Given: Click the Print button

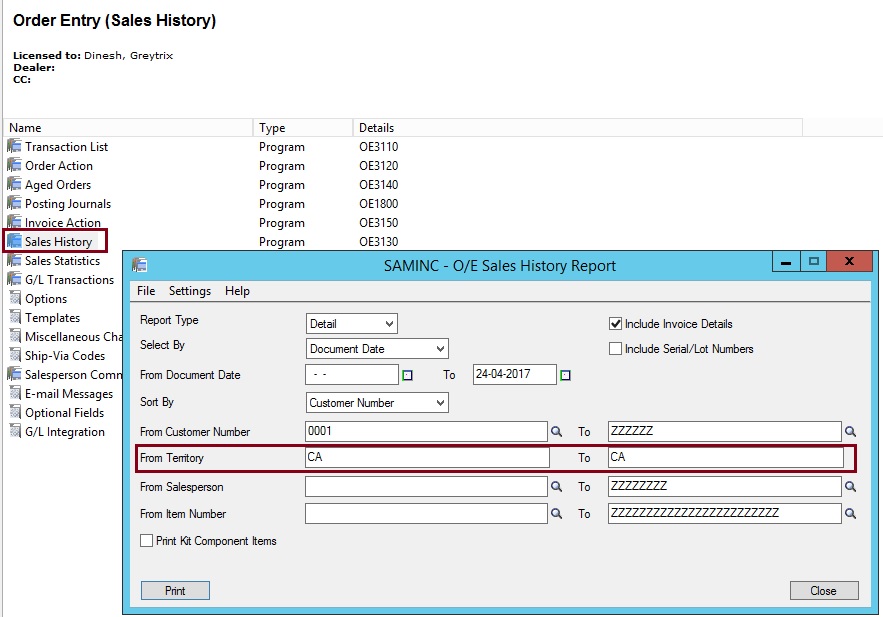Looking at the screenshot, I should [x=175, y=591].
